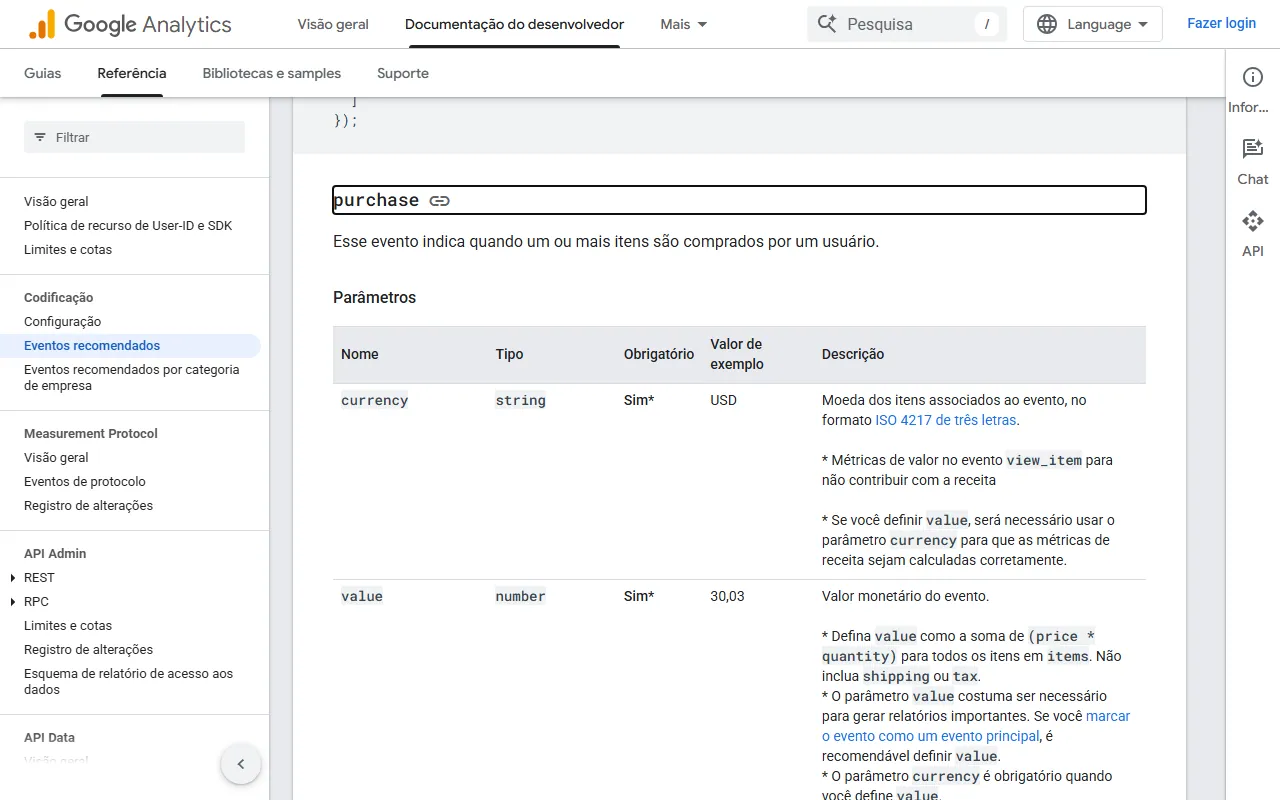Click the 30,03 example value cell
Image resolution: width=1280 pixels, height=800 pixels.
point(727,596)
